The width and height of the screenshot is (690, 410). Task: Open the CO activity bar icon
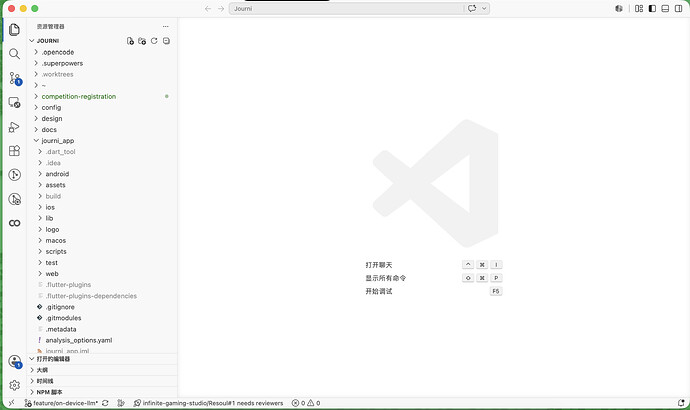15,223
